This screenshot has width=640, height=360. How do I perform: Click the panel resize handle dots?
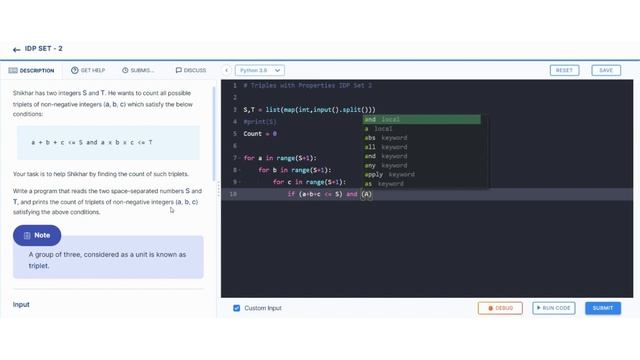click(x=218, y=189)
